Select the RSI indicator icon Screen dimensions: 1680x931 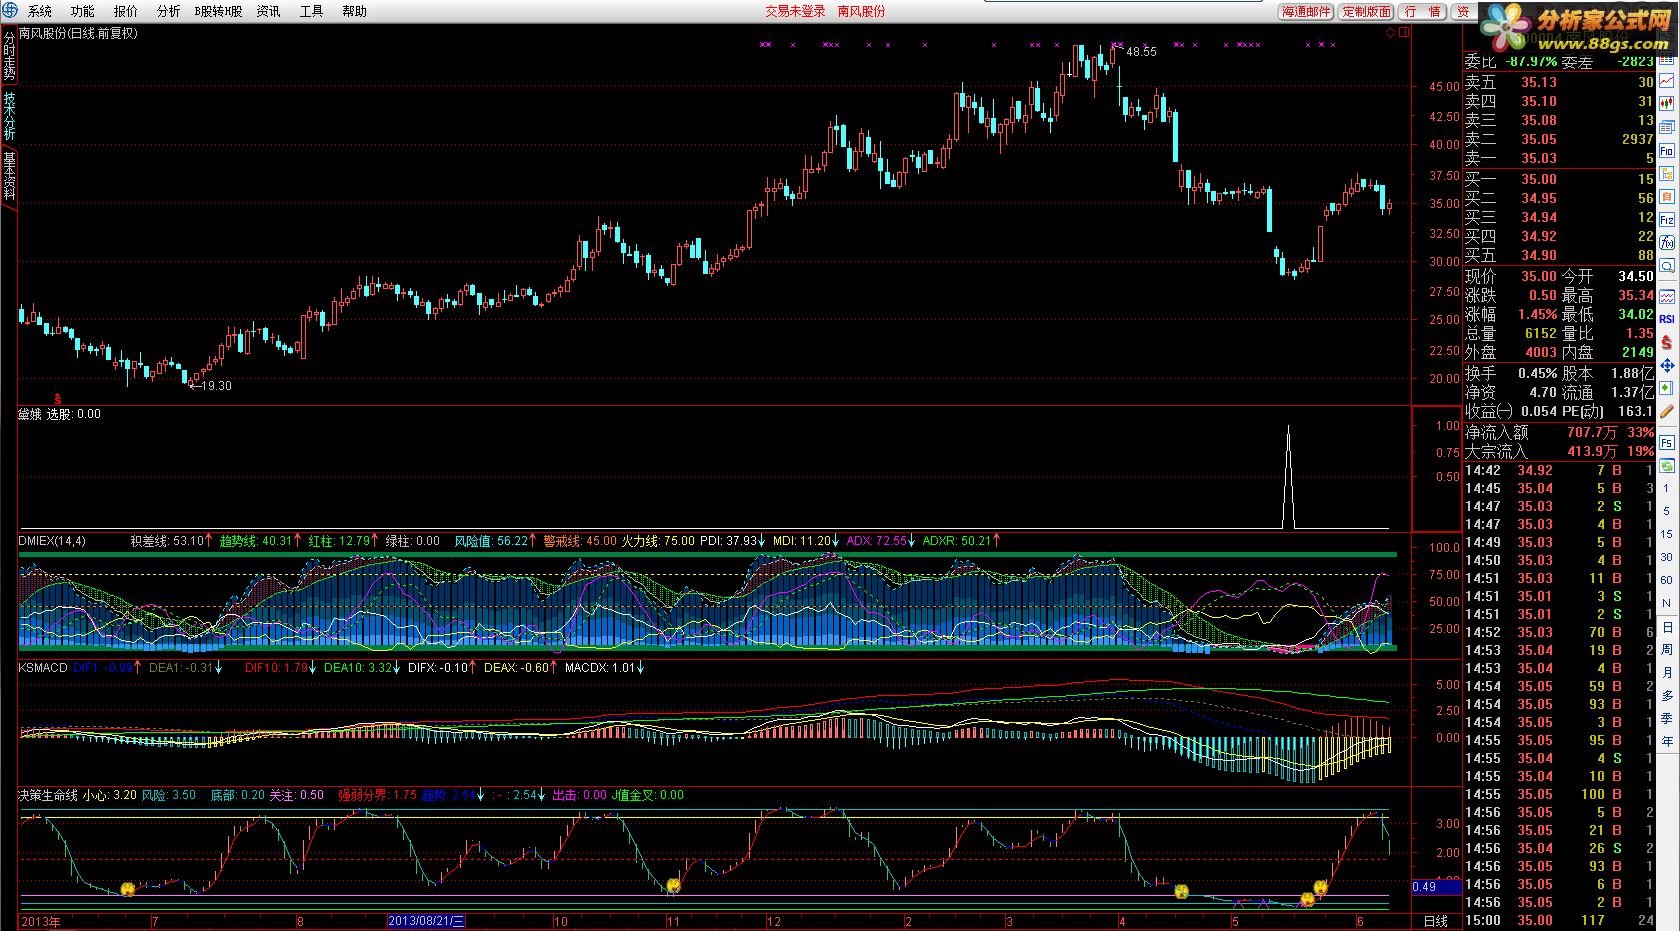1667,319
